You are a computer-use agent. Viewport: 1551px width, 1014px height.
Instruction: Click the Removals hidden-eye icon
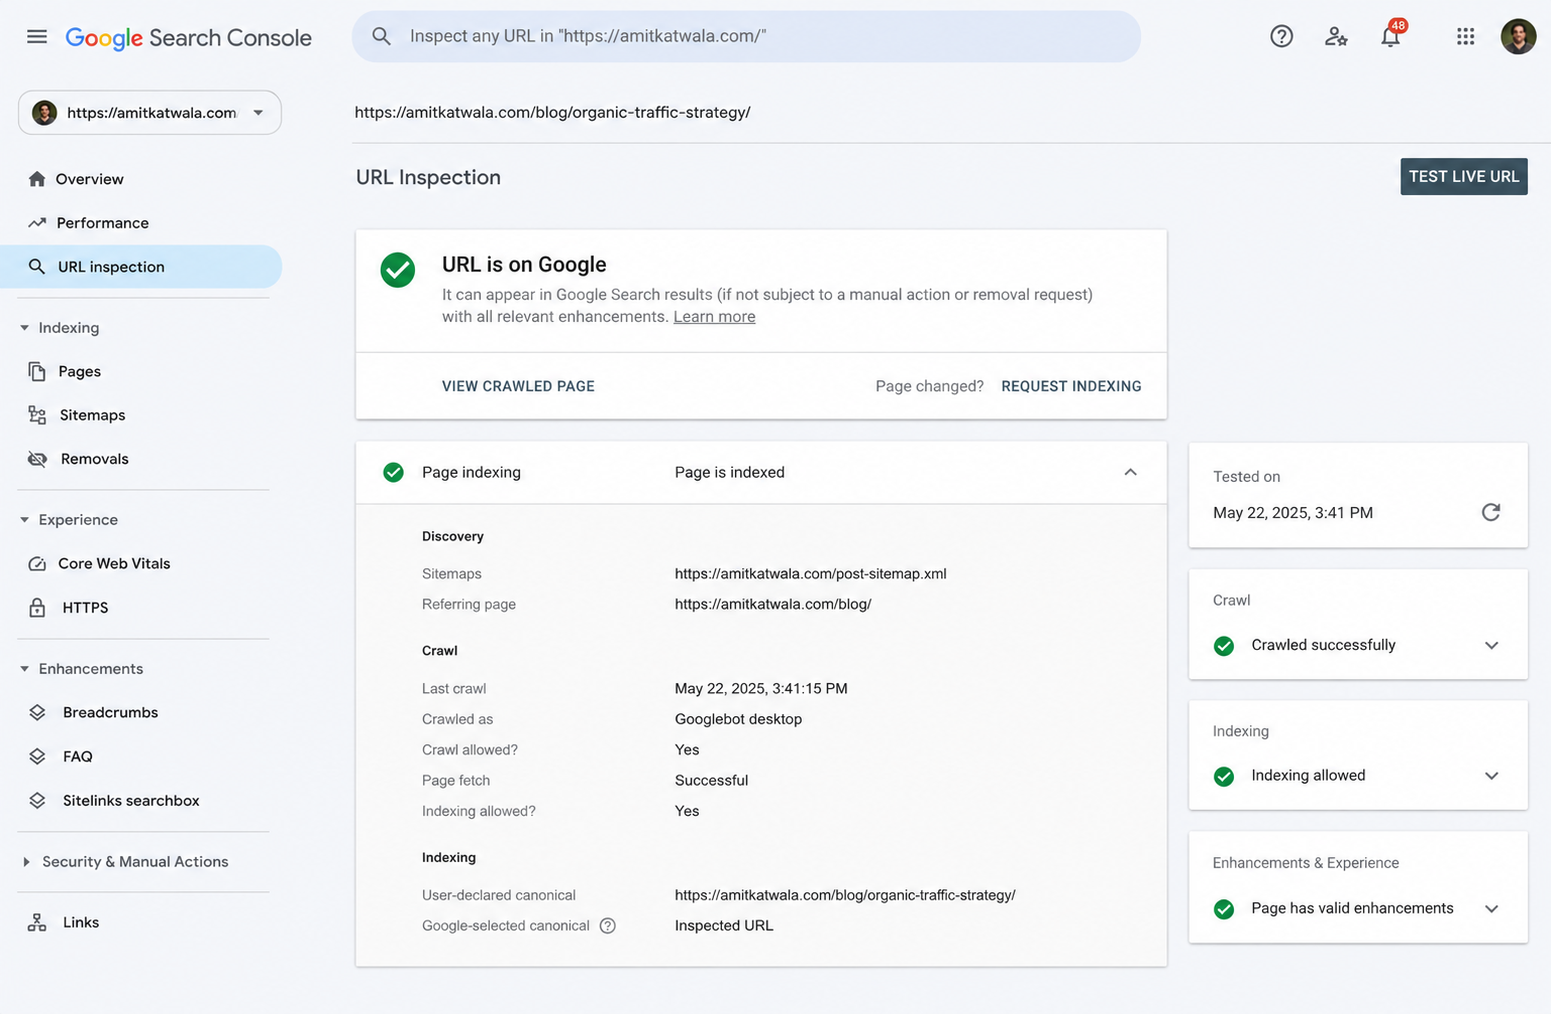click(37, 459)
